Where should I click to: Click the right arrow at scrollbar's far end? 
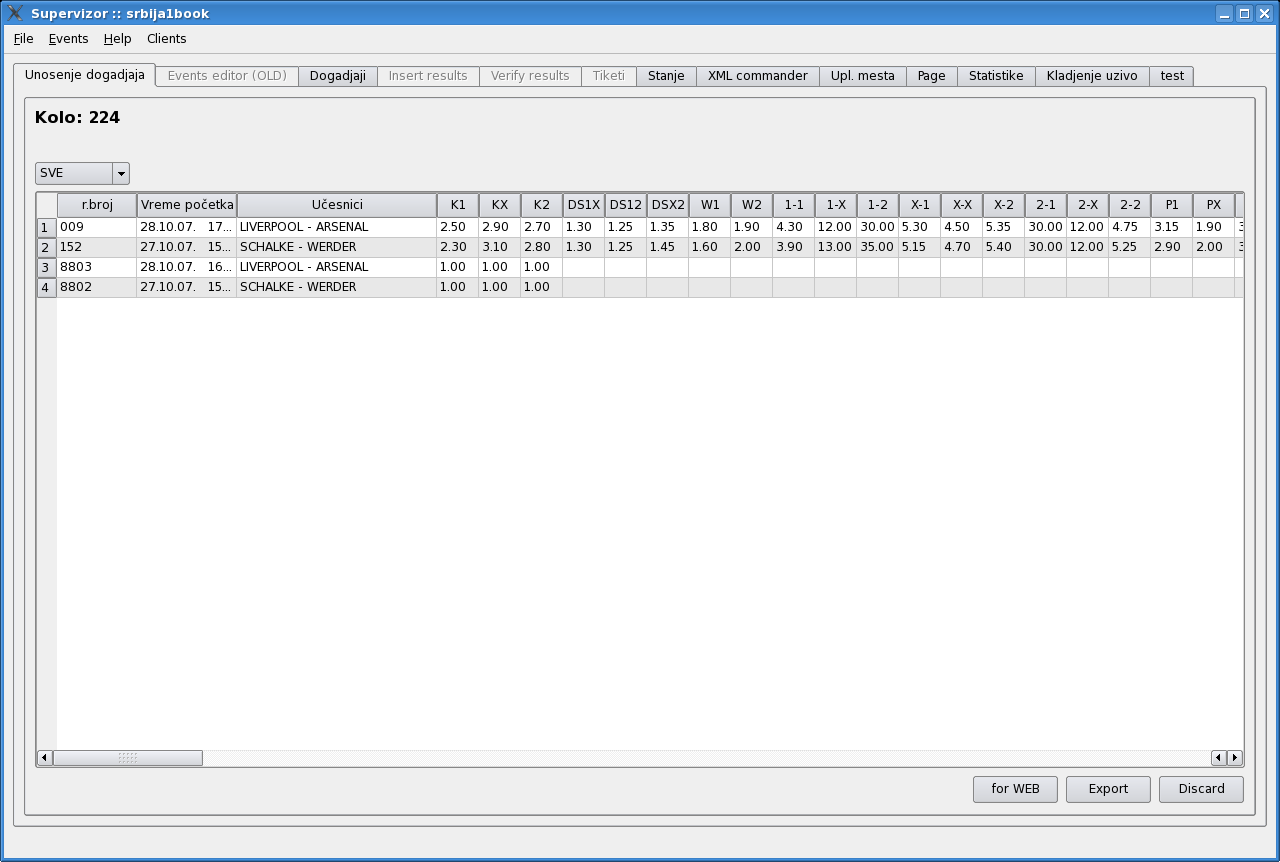coord(1235,758)
